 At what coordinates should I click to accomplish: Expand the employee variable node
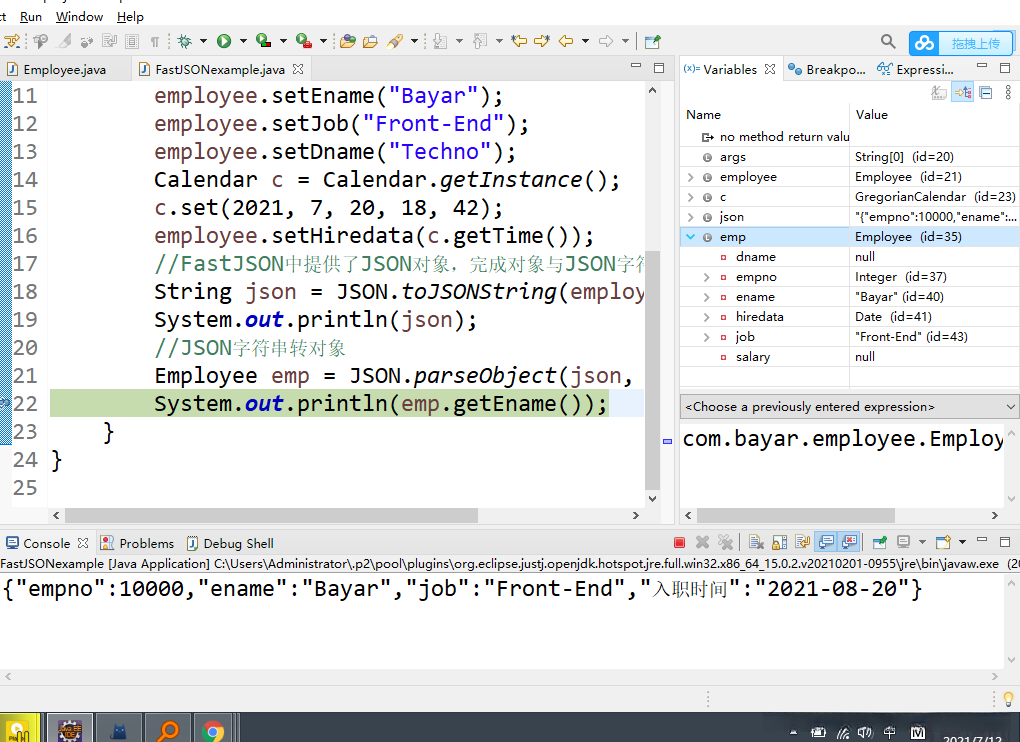click(x=690, y=177)
